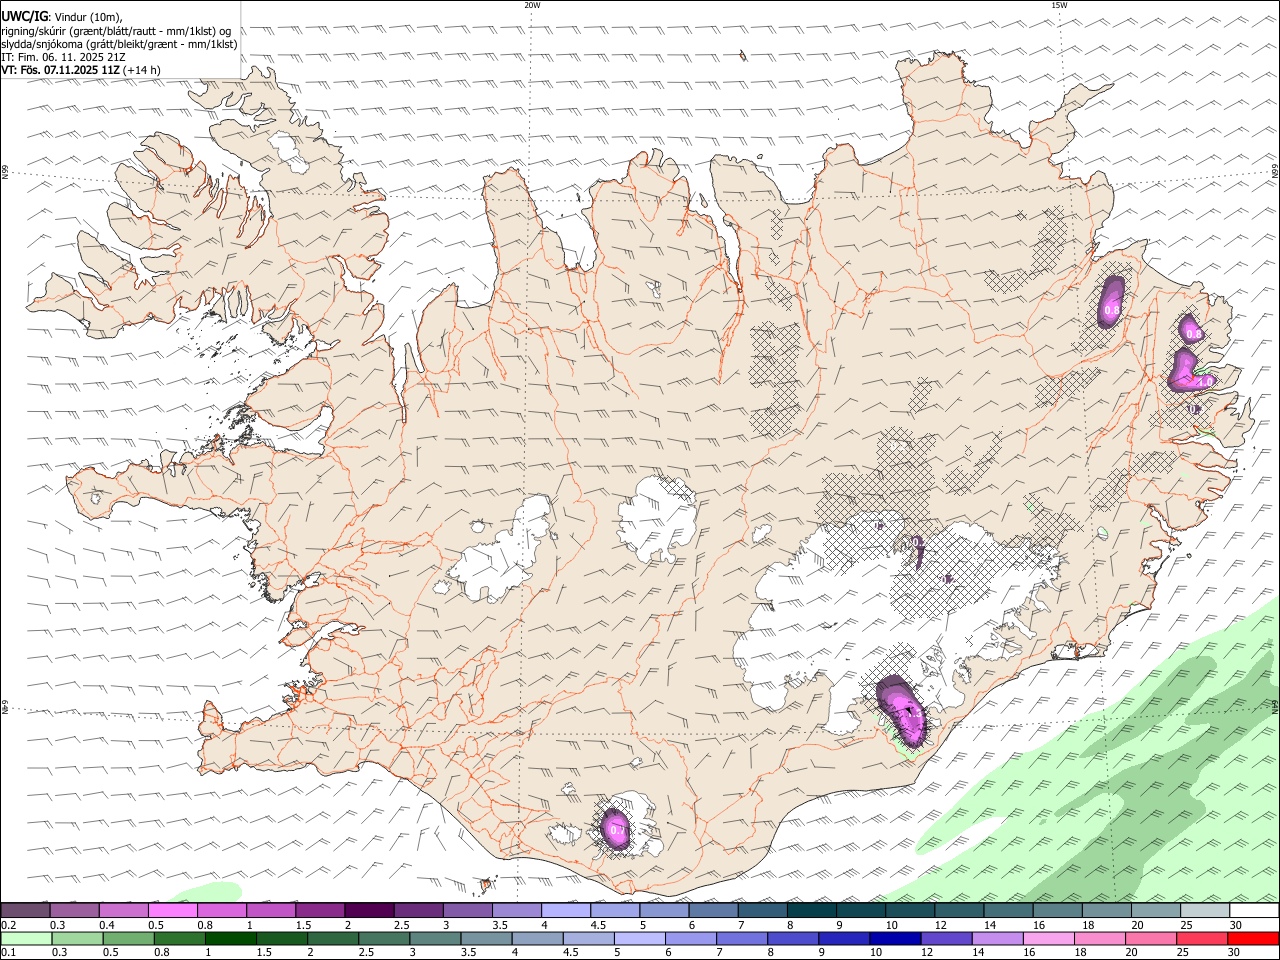Click the 'slydda/snjókoma' legend description line

click(119, 44)
